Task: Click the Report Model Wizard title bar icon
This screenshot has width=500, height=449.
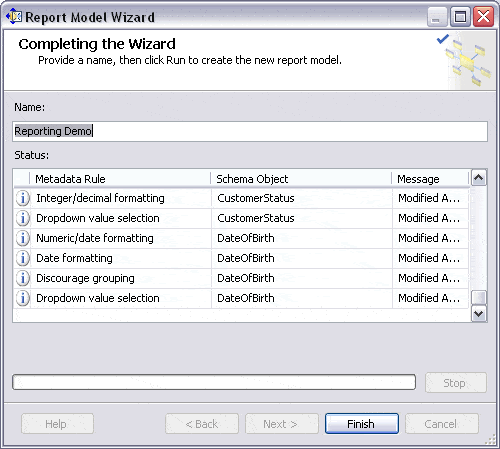Action: click(14, 17)
